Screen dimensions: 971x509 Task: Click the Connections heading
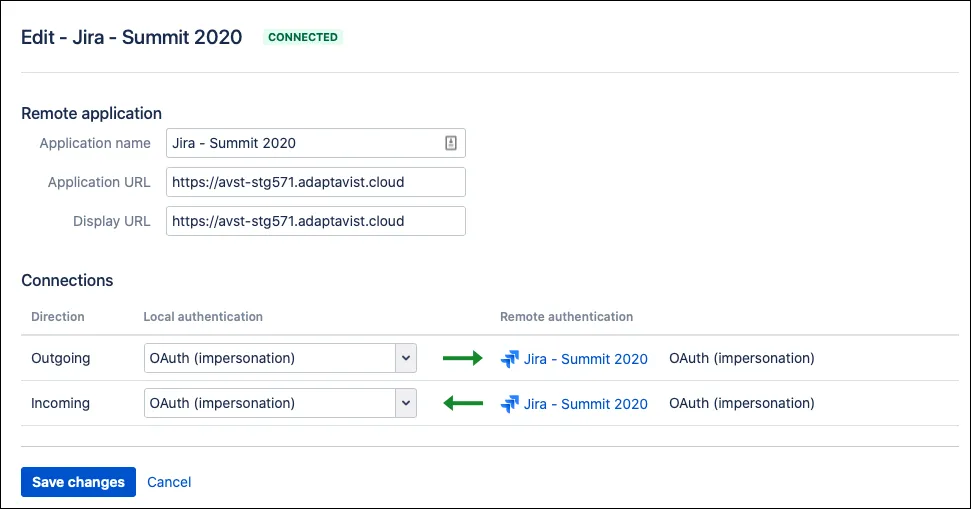click(67, 281)
